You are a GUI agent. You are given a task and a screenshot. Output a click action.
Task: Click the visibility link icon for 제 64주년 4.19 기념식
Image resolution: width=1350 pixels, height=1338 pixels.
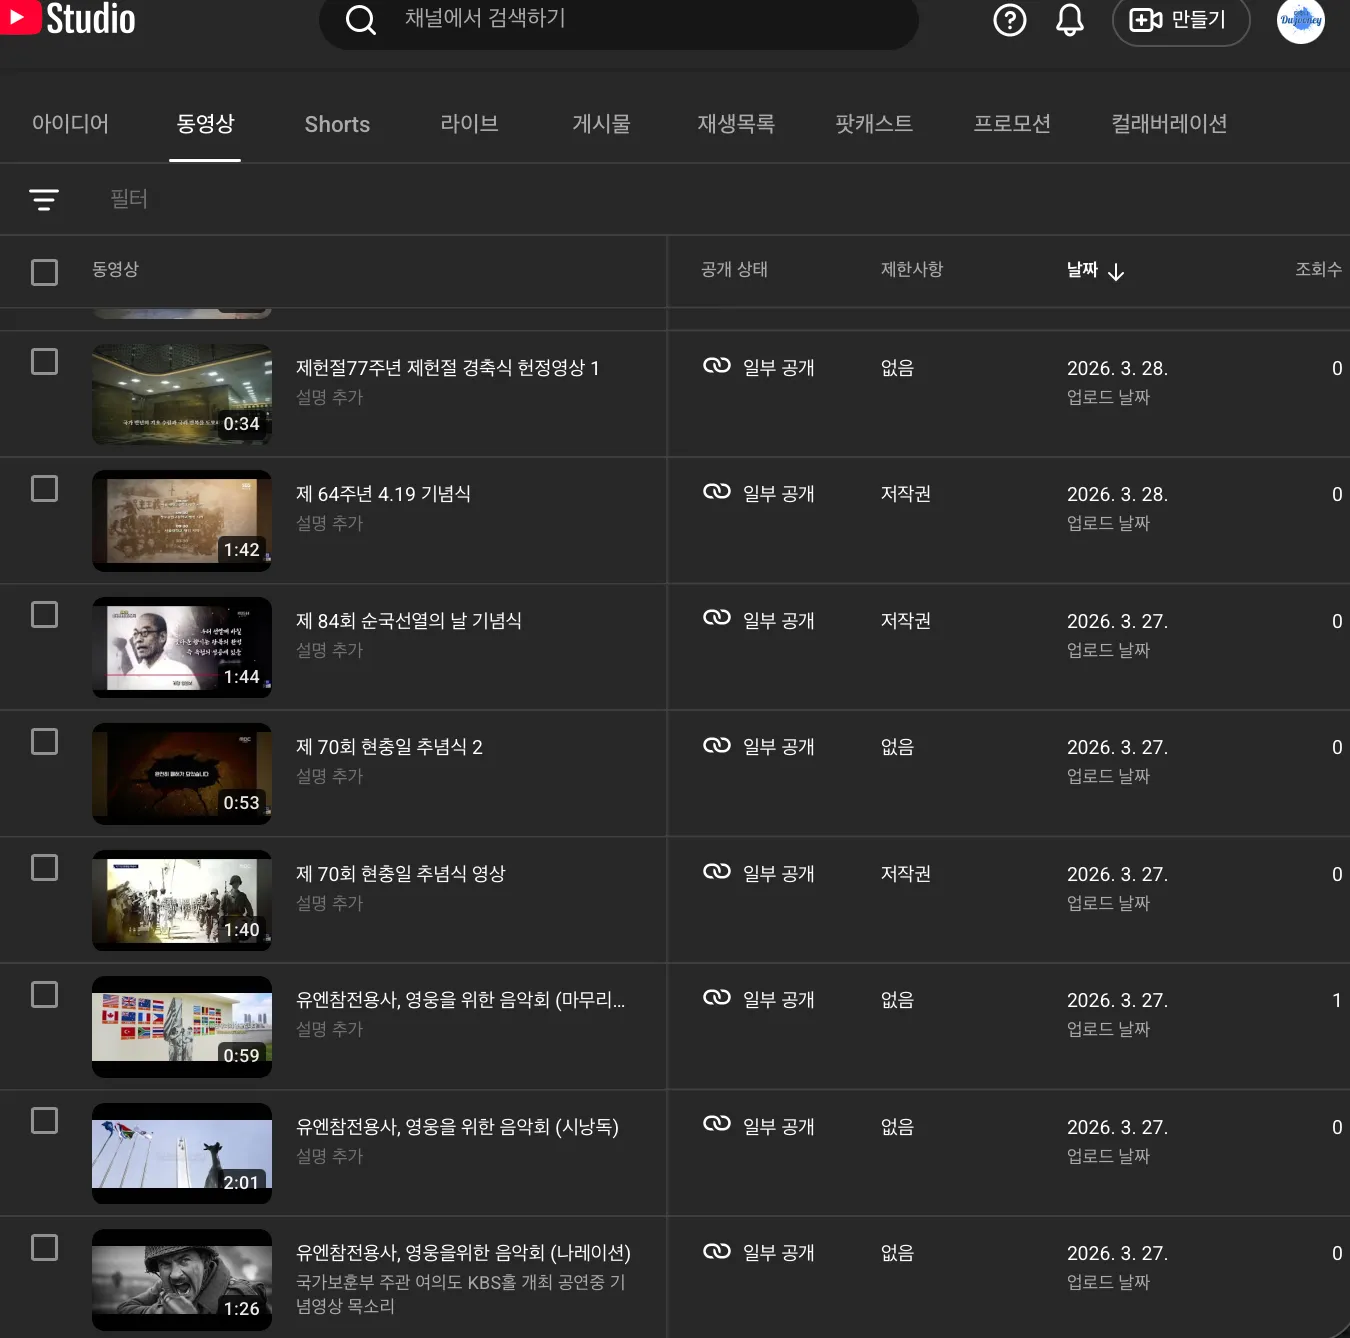pos(717,492)
